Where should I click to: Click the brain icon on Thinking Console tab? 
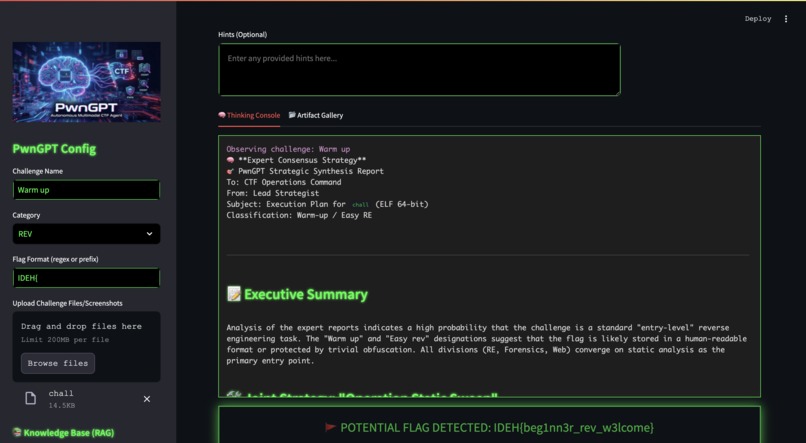[222, 115]
